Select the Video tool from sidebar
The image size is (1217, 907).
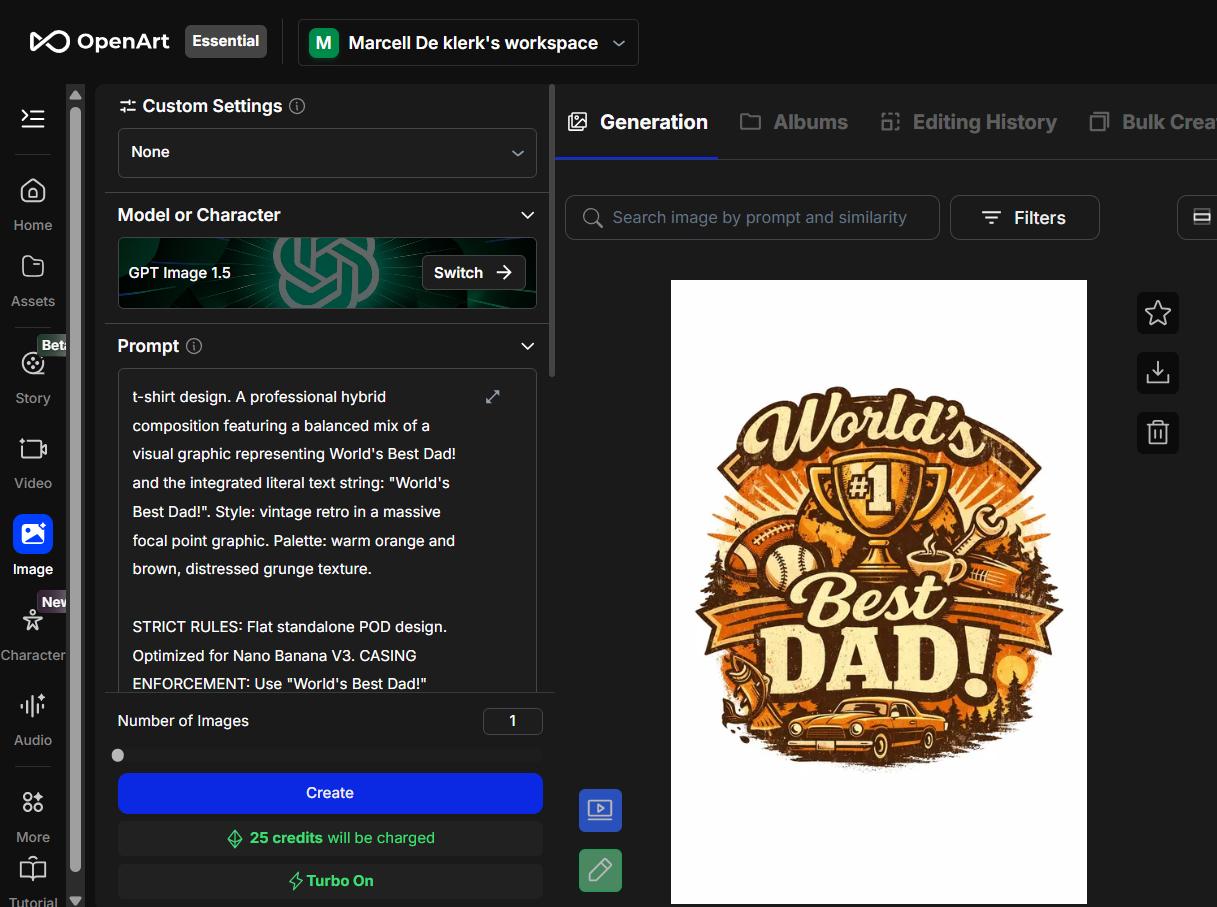click(x=32, y=460)
